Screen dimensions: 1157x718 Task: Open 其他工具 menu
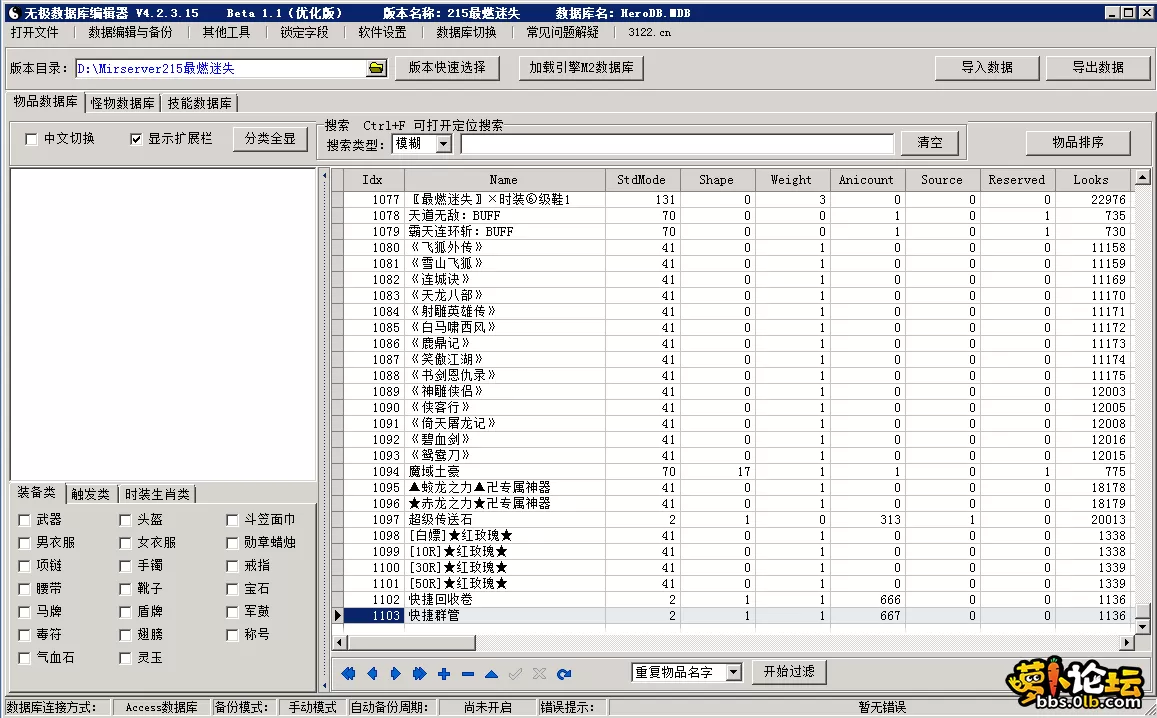[227, 32]
